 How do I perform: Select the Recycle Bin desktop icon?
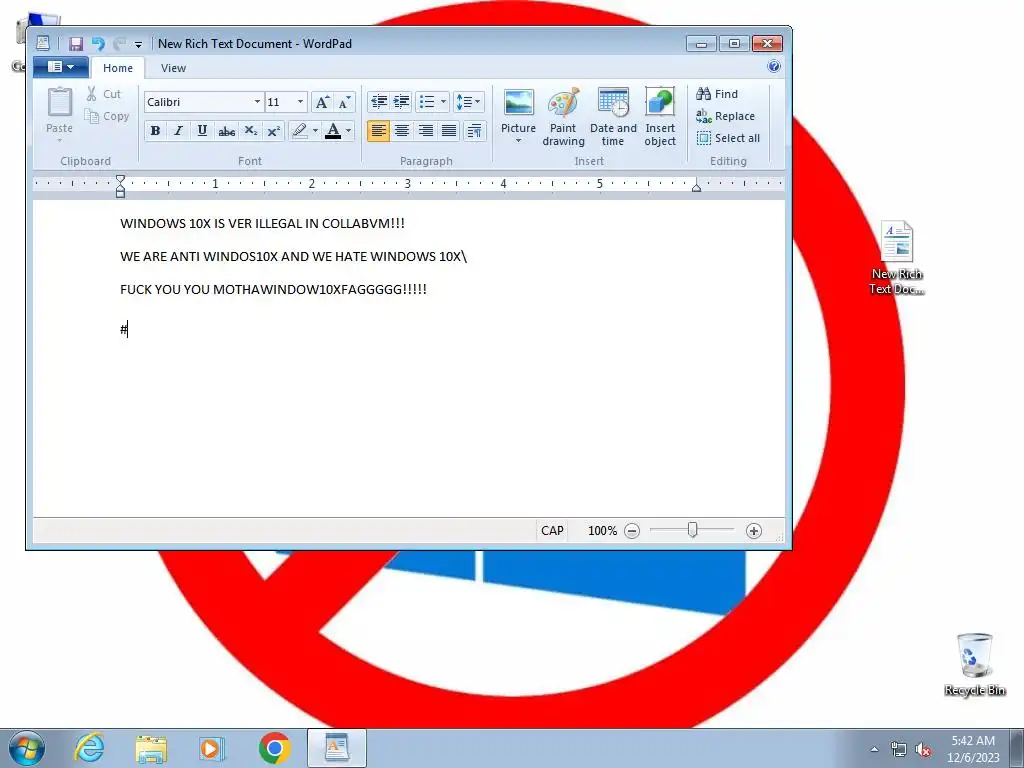(974, 664)
